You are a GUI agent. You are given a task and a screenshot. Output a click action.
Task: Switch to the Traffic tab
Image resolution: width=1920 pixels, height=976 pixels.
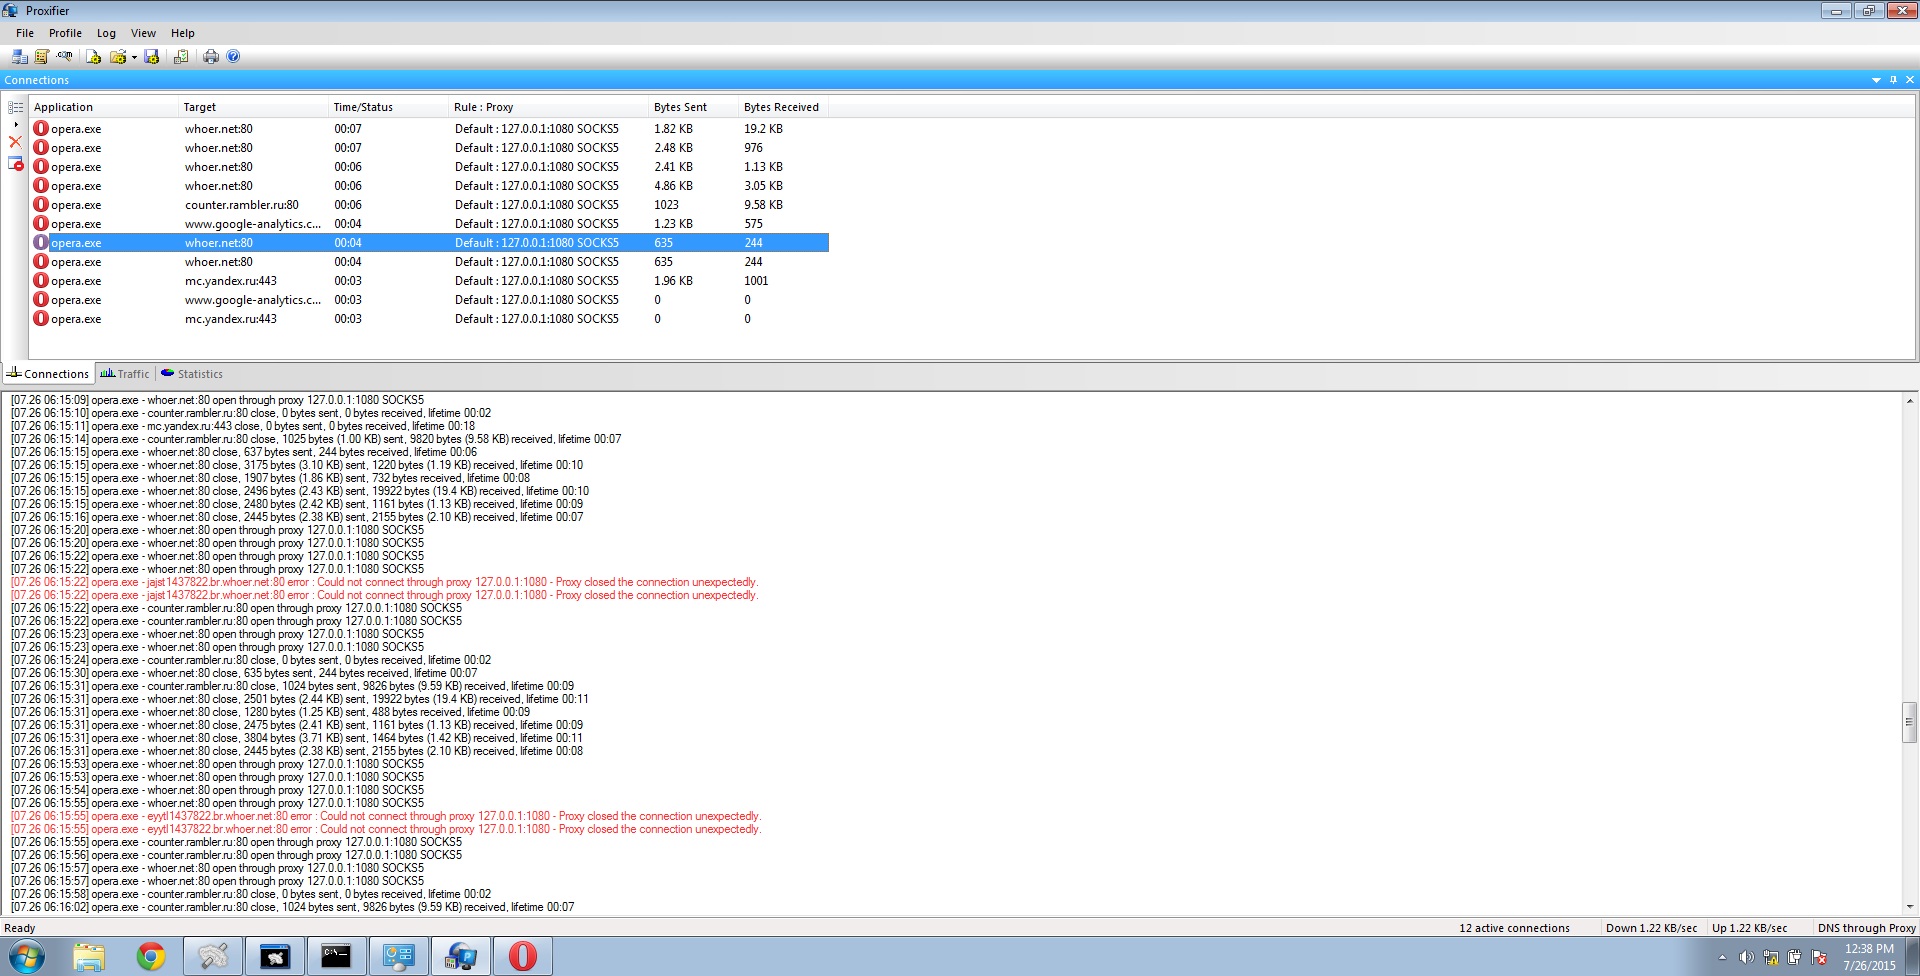(x=125, y=374)
